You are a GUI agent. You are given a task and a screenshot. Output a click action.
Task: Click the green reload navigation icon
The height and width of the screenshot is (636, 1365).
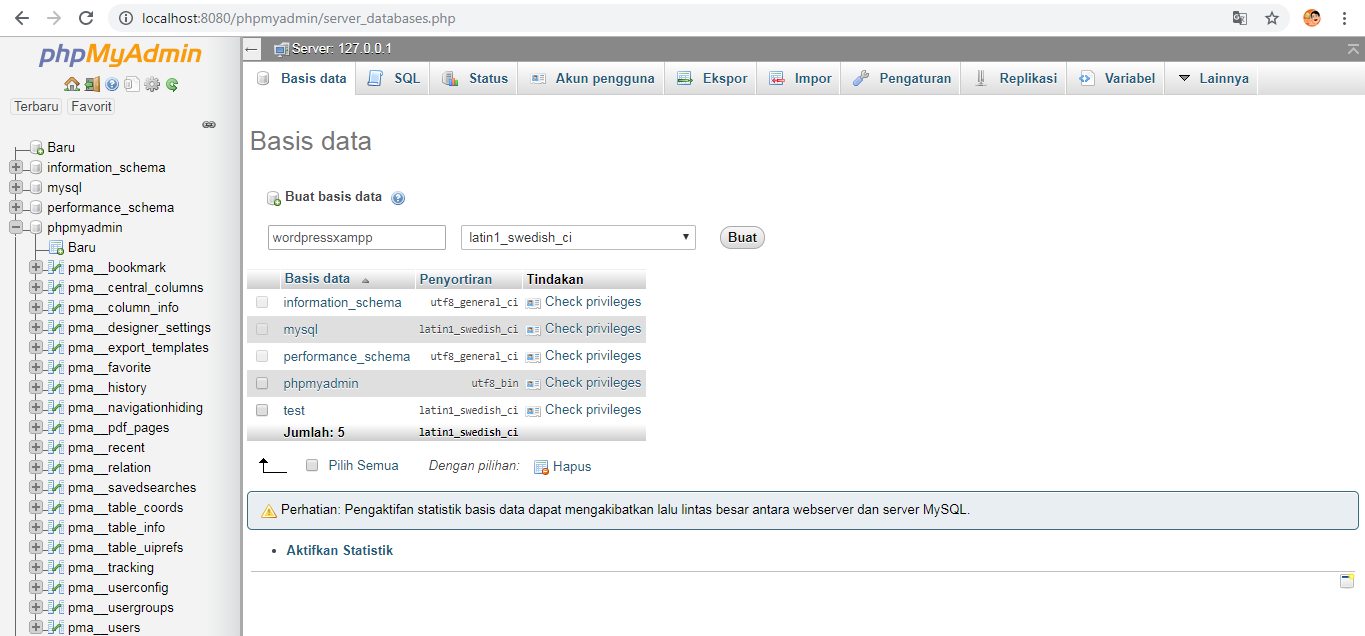point(172,85)
